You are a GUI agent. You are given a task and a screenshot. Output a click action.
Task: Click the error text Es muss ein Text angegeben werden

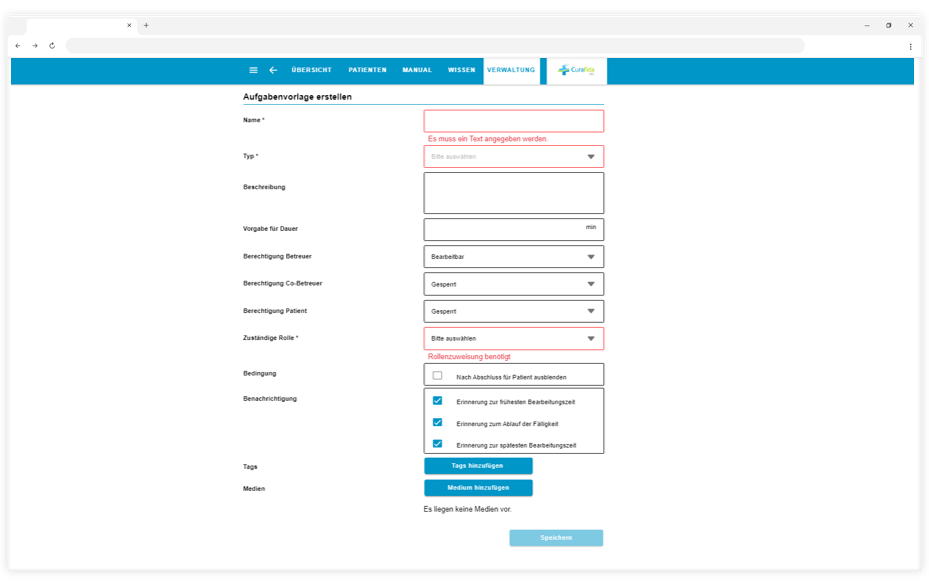(488, 139)
